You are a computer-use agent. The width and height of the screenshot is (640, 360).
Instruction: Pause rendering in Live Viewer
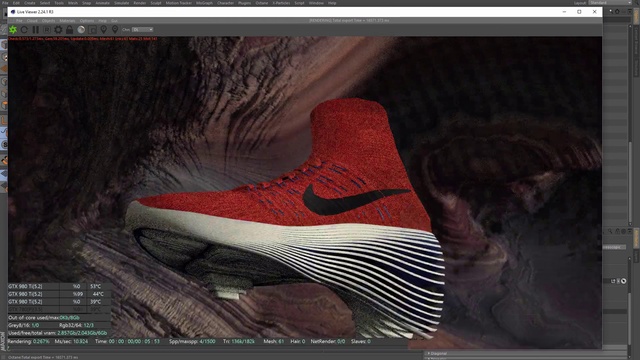coord(36,30)
